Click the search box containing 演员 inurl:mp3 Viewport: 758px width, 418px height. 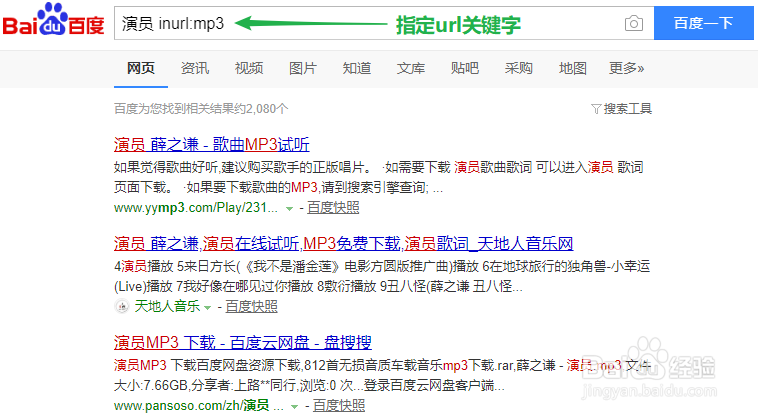[x=384, y=23]
